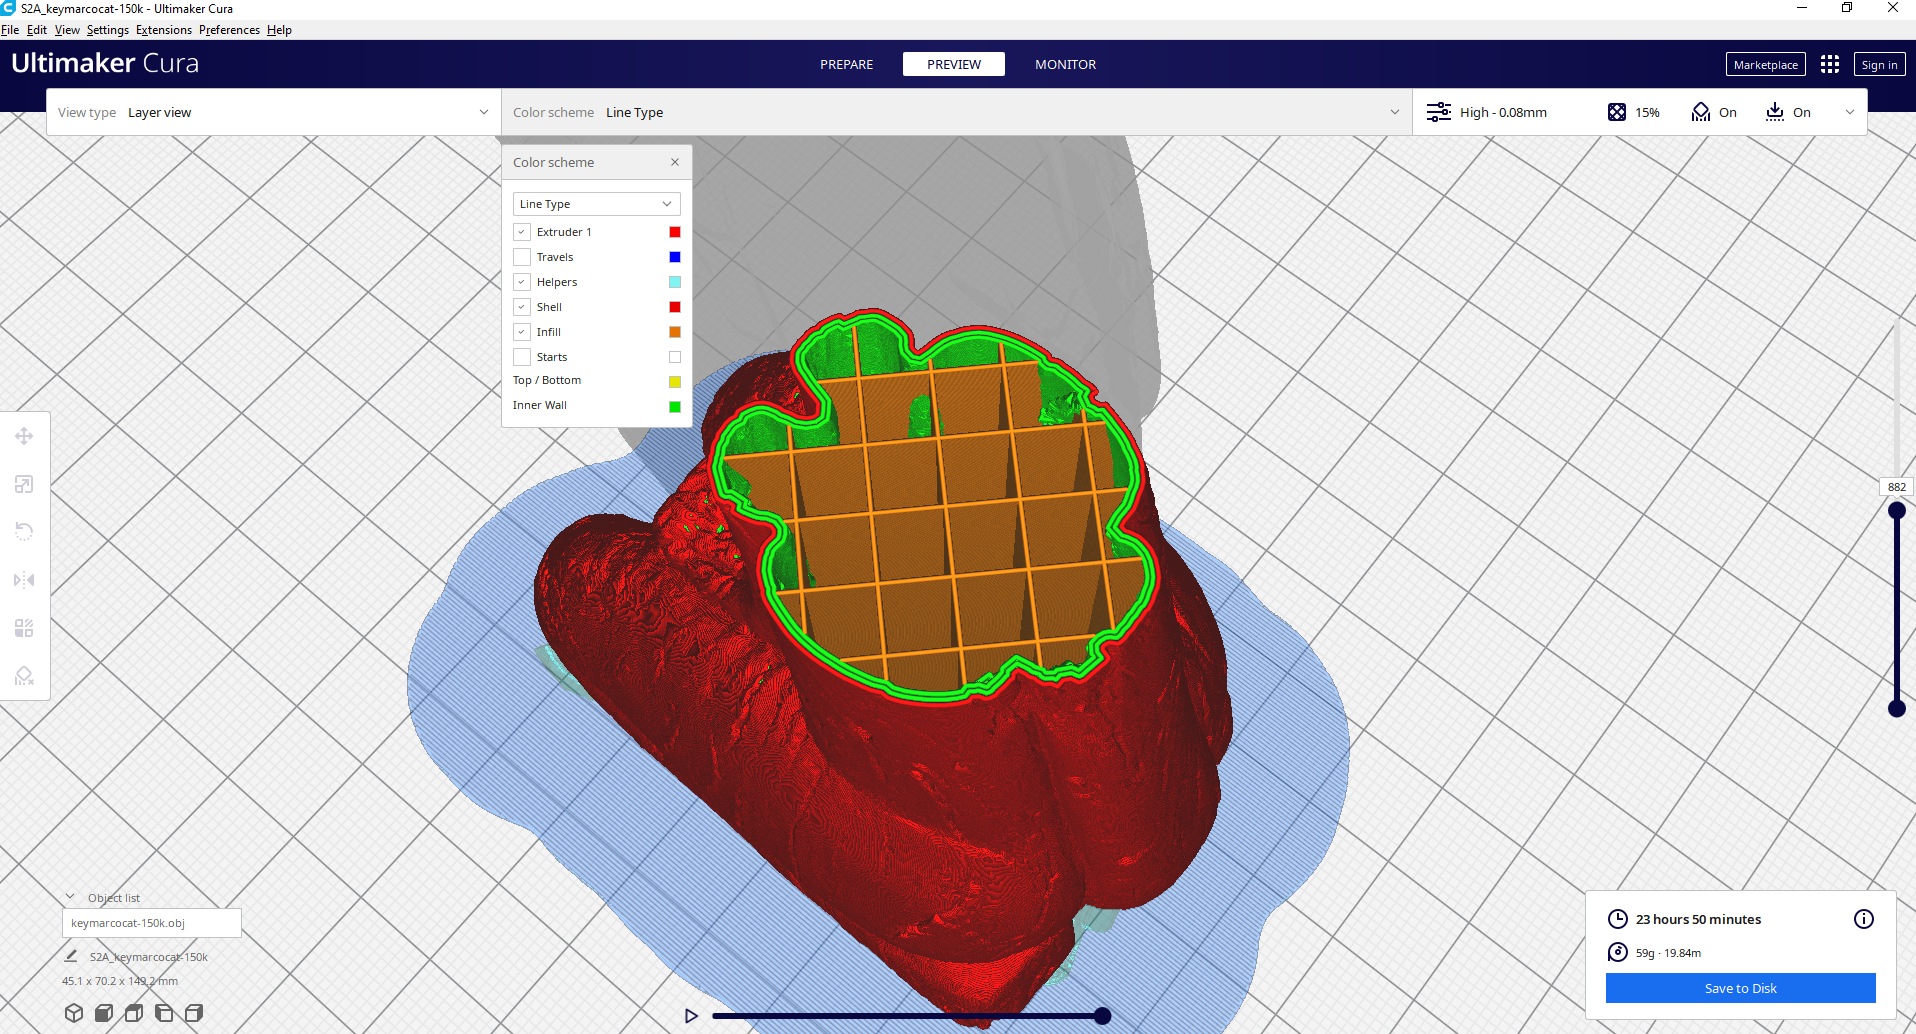This screenshot has height=1034, width=1916.
Task: Select the Rotate tool in left toolbar
Action: [x=24, y=532]
